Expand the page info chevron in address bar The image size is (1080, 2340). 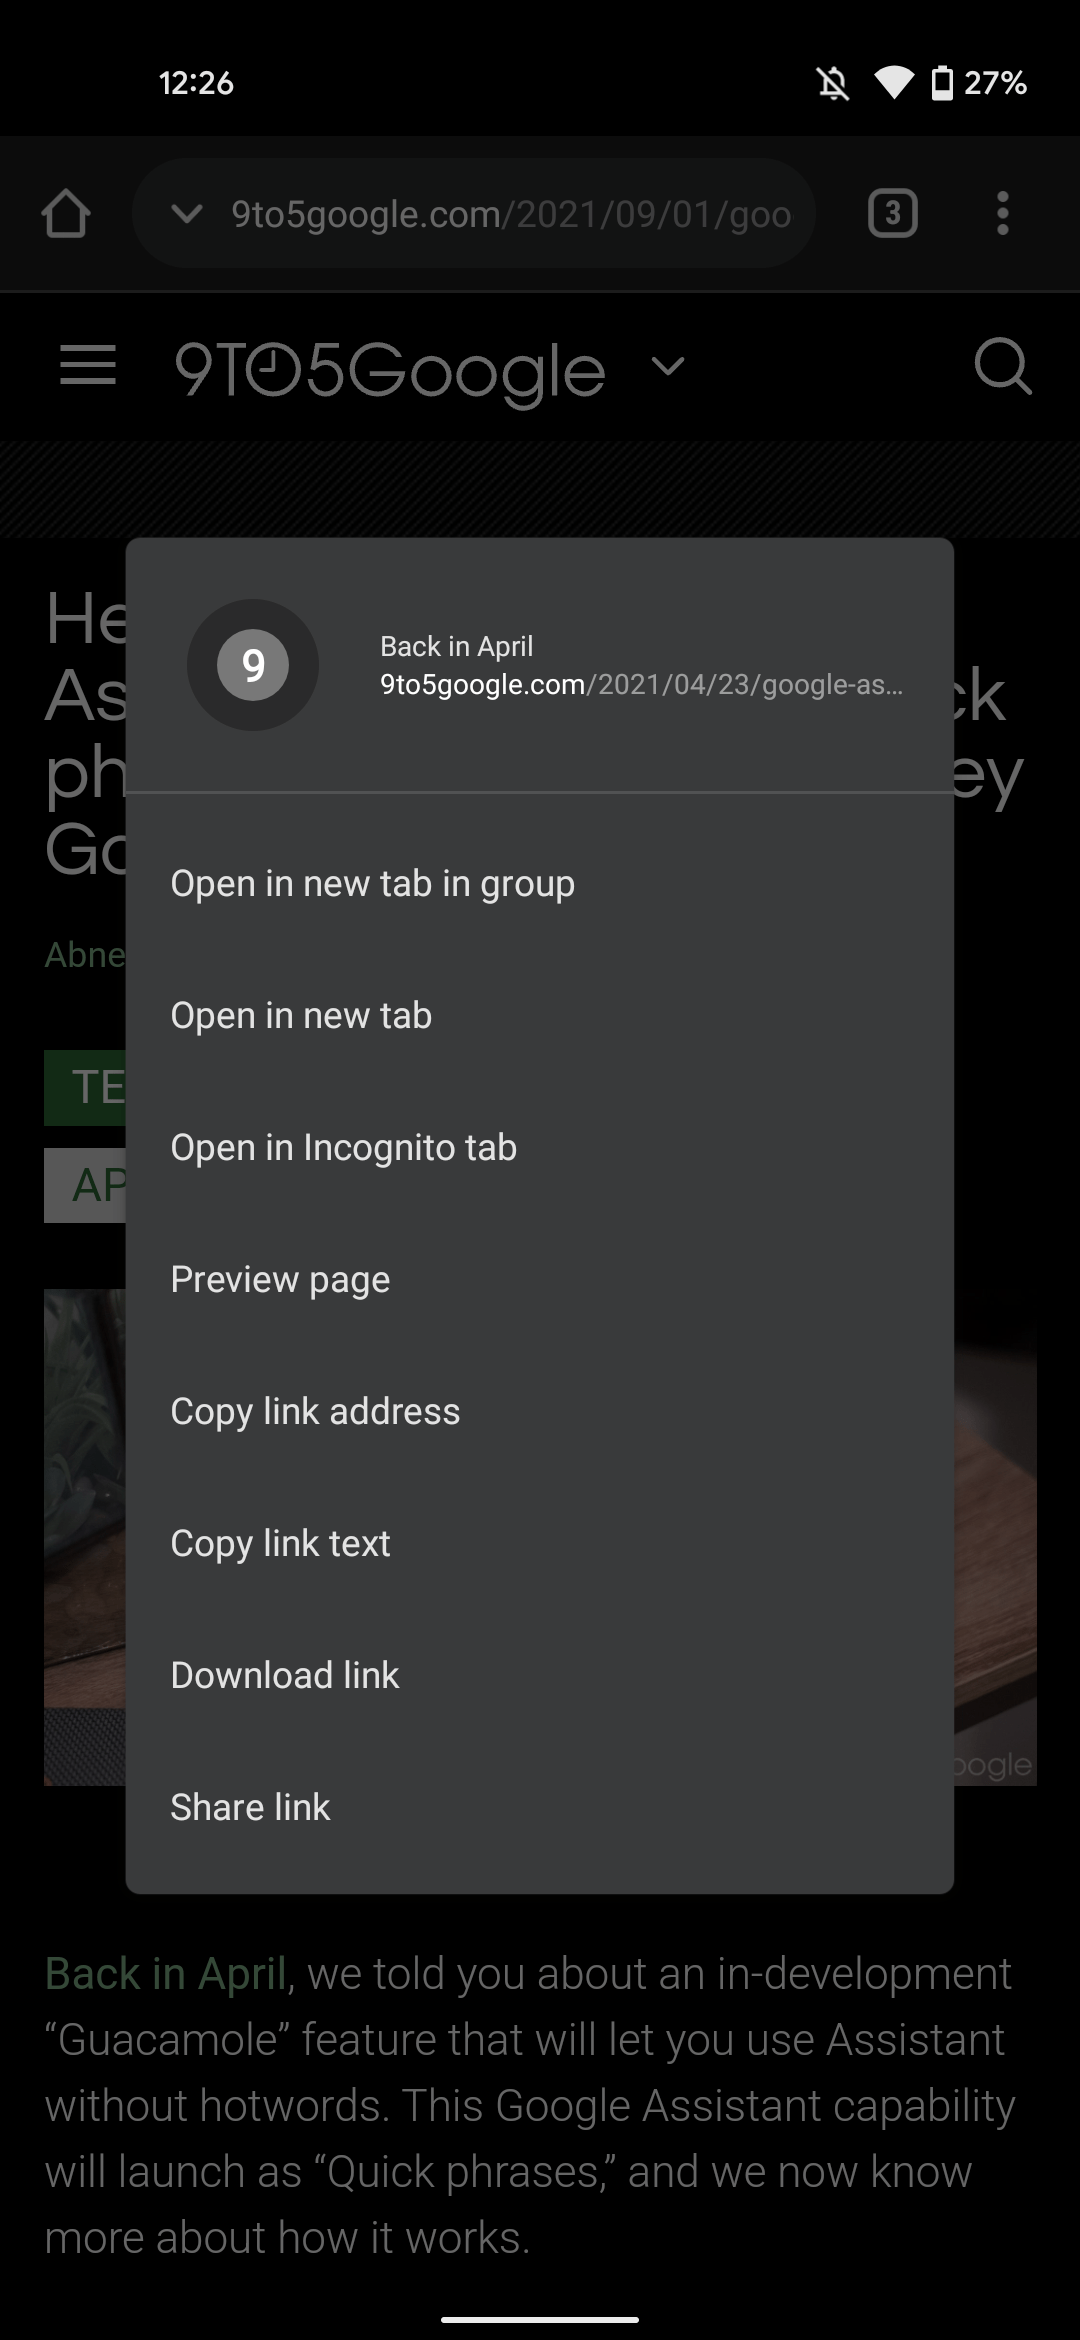coord(187,213)
